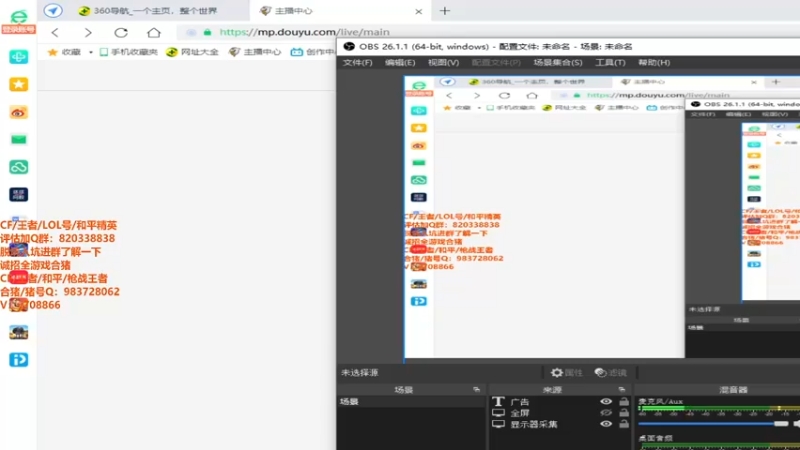The height and width of the screenshot is (450, 800).
Task: Open the OBS 场景集合(S) menu
Action: pyautogui.click(x=558, y=63)
